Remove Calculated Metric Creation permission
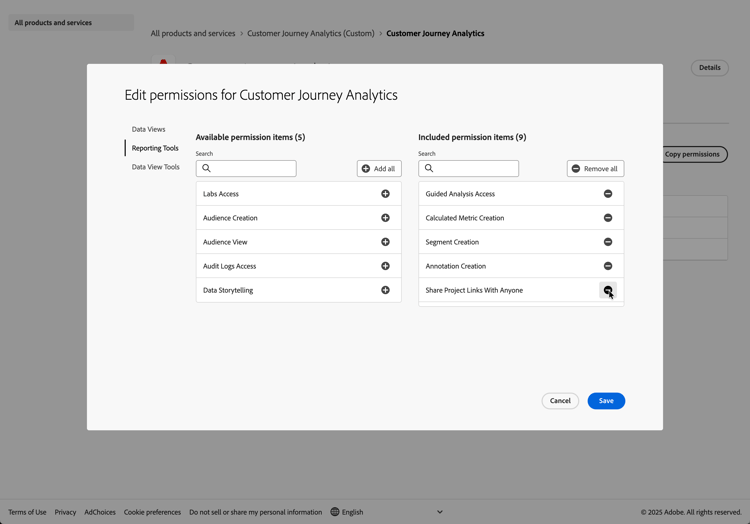The width and height of the screenshot is (750, 524). click(608, 218)
